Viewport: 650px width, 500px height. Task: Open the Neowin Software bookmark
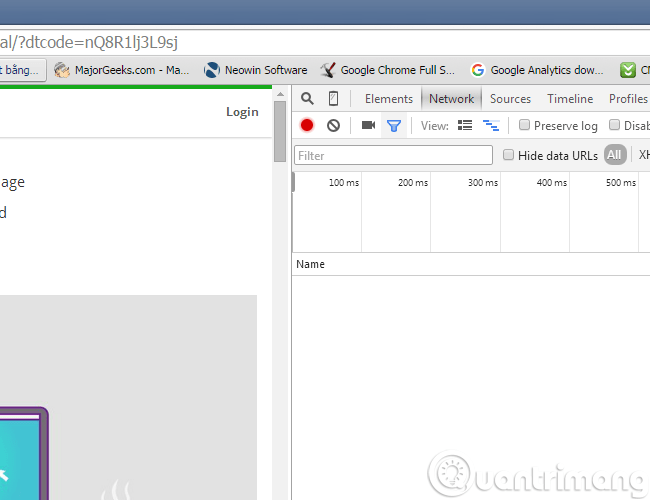256,70
